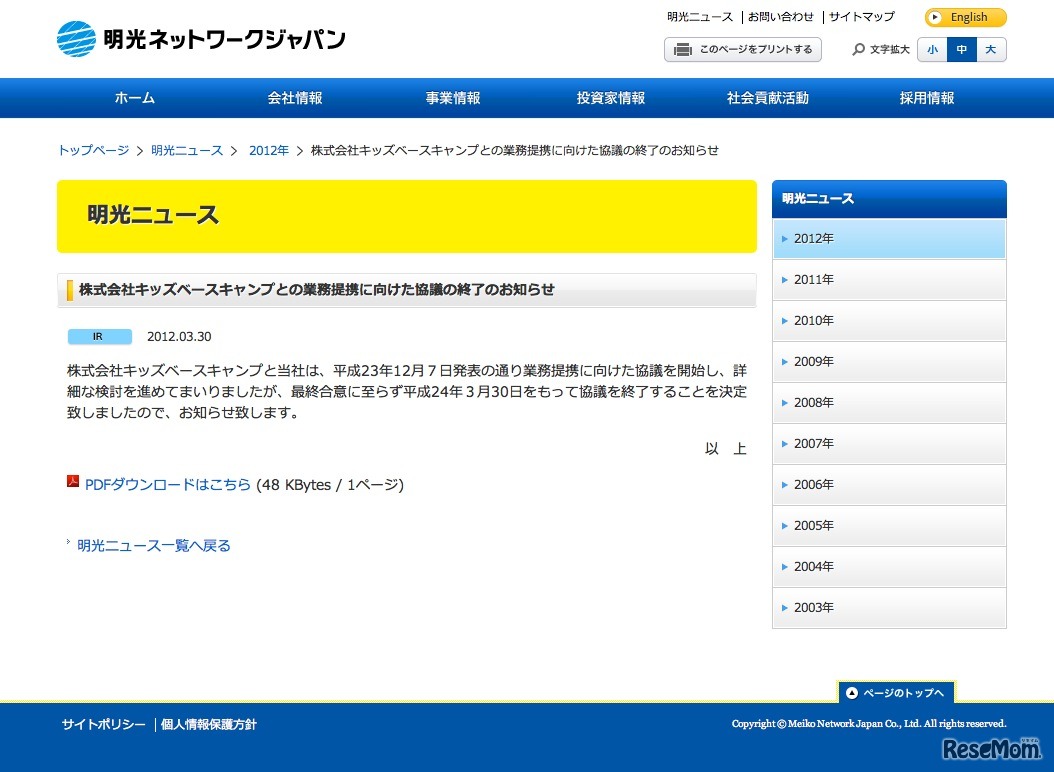Click the blue IR category badge
Image resolution: width=1054 pixels, height=772 pixels.
pos(99,336)
